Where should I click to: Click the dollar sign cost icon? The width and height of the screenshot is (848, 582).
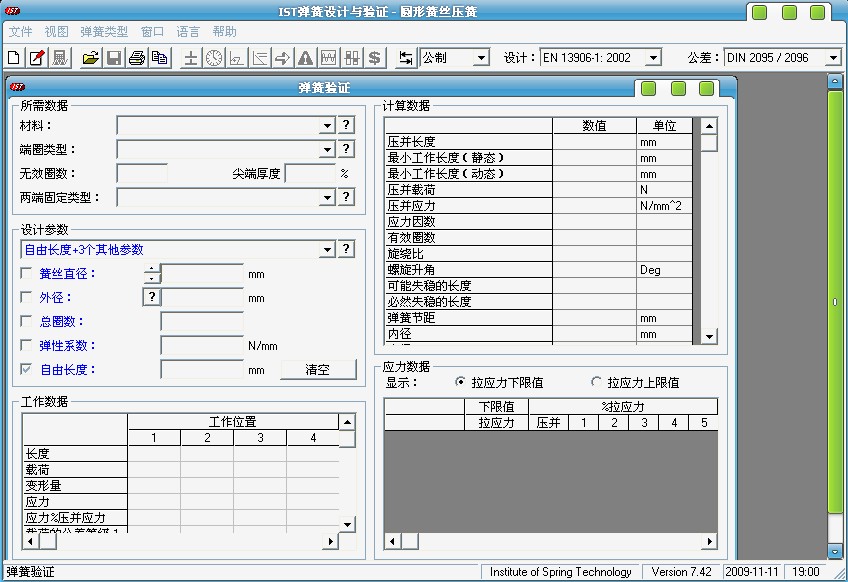click(374, 57)
